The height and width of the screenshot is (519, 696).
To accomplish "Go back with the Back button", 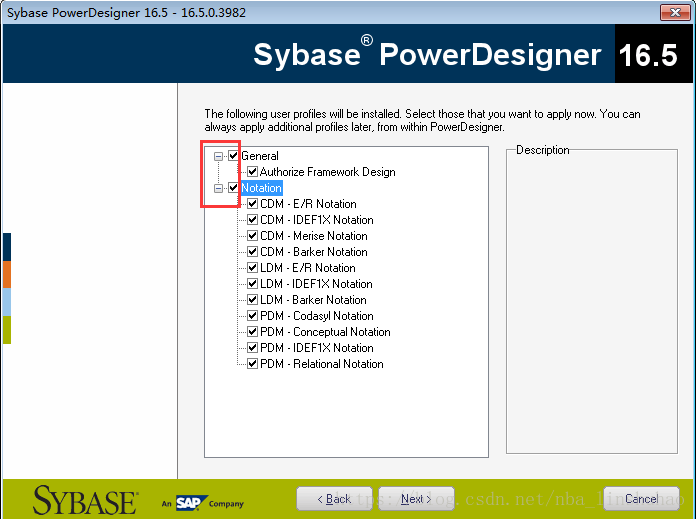I will tap(334, 499).
